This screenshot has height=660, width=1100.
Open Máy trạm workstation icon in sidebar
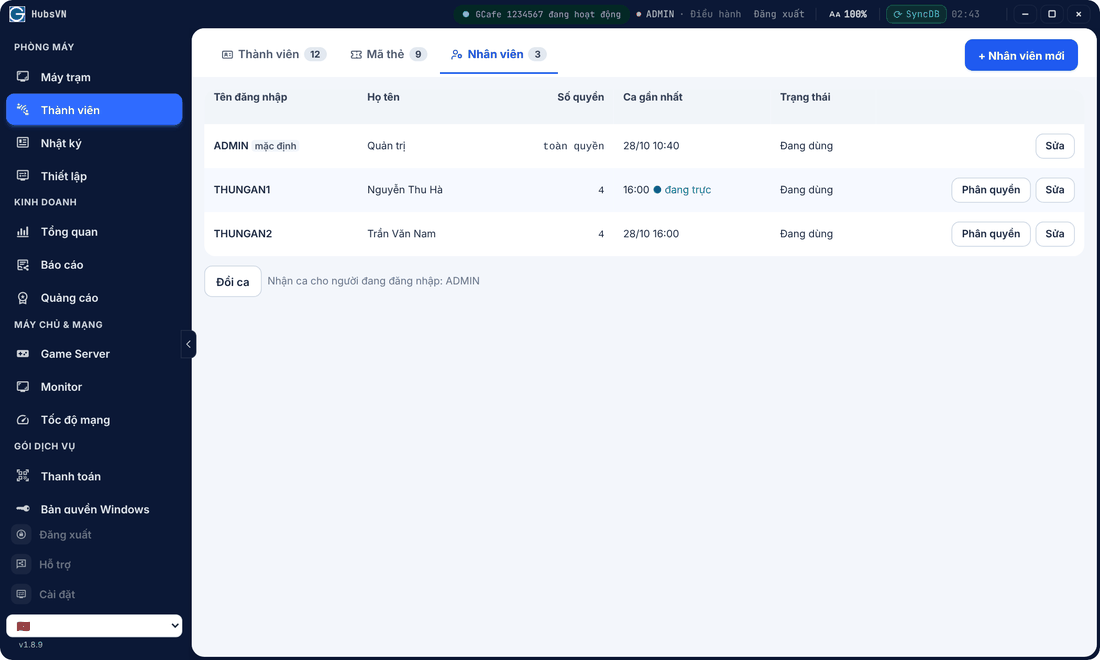(23, 76)
